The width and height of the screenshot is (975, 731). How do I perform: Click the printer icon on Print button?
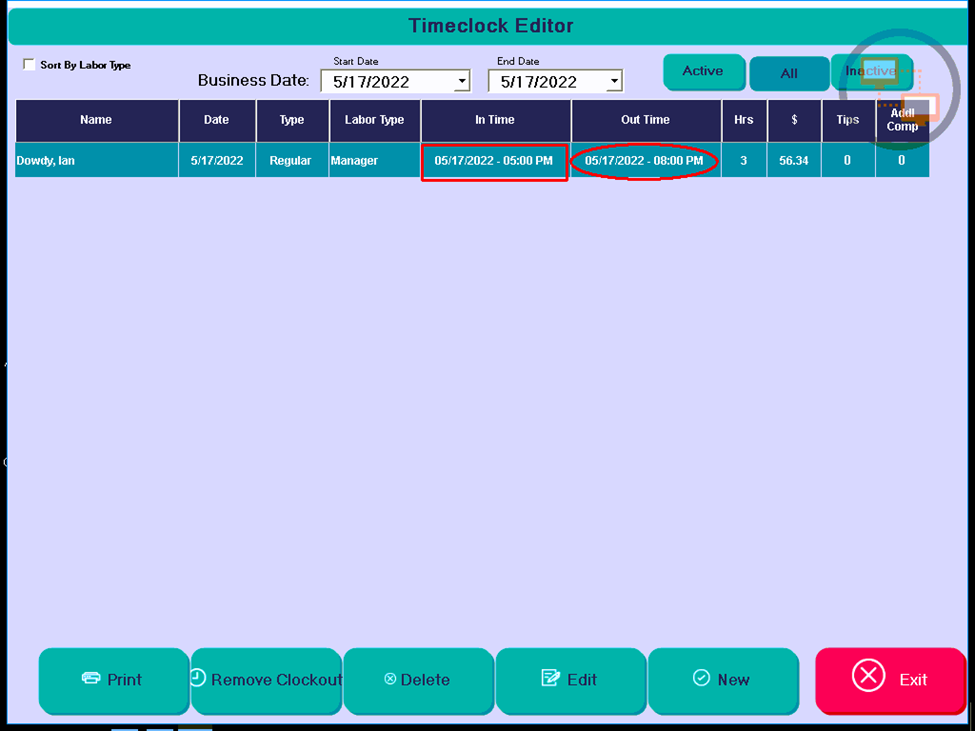91,678
